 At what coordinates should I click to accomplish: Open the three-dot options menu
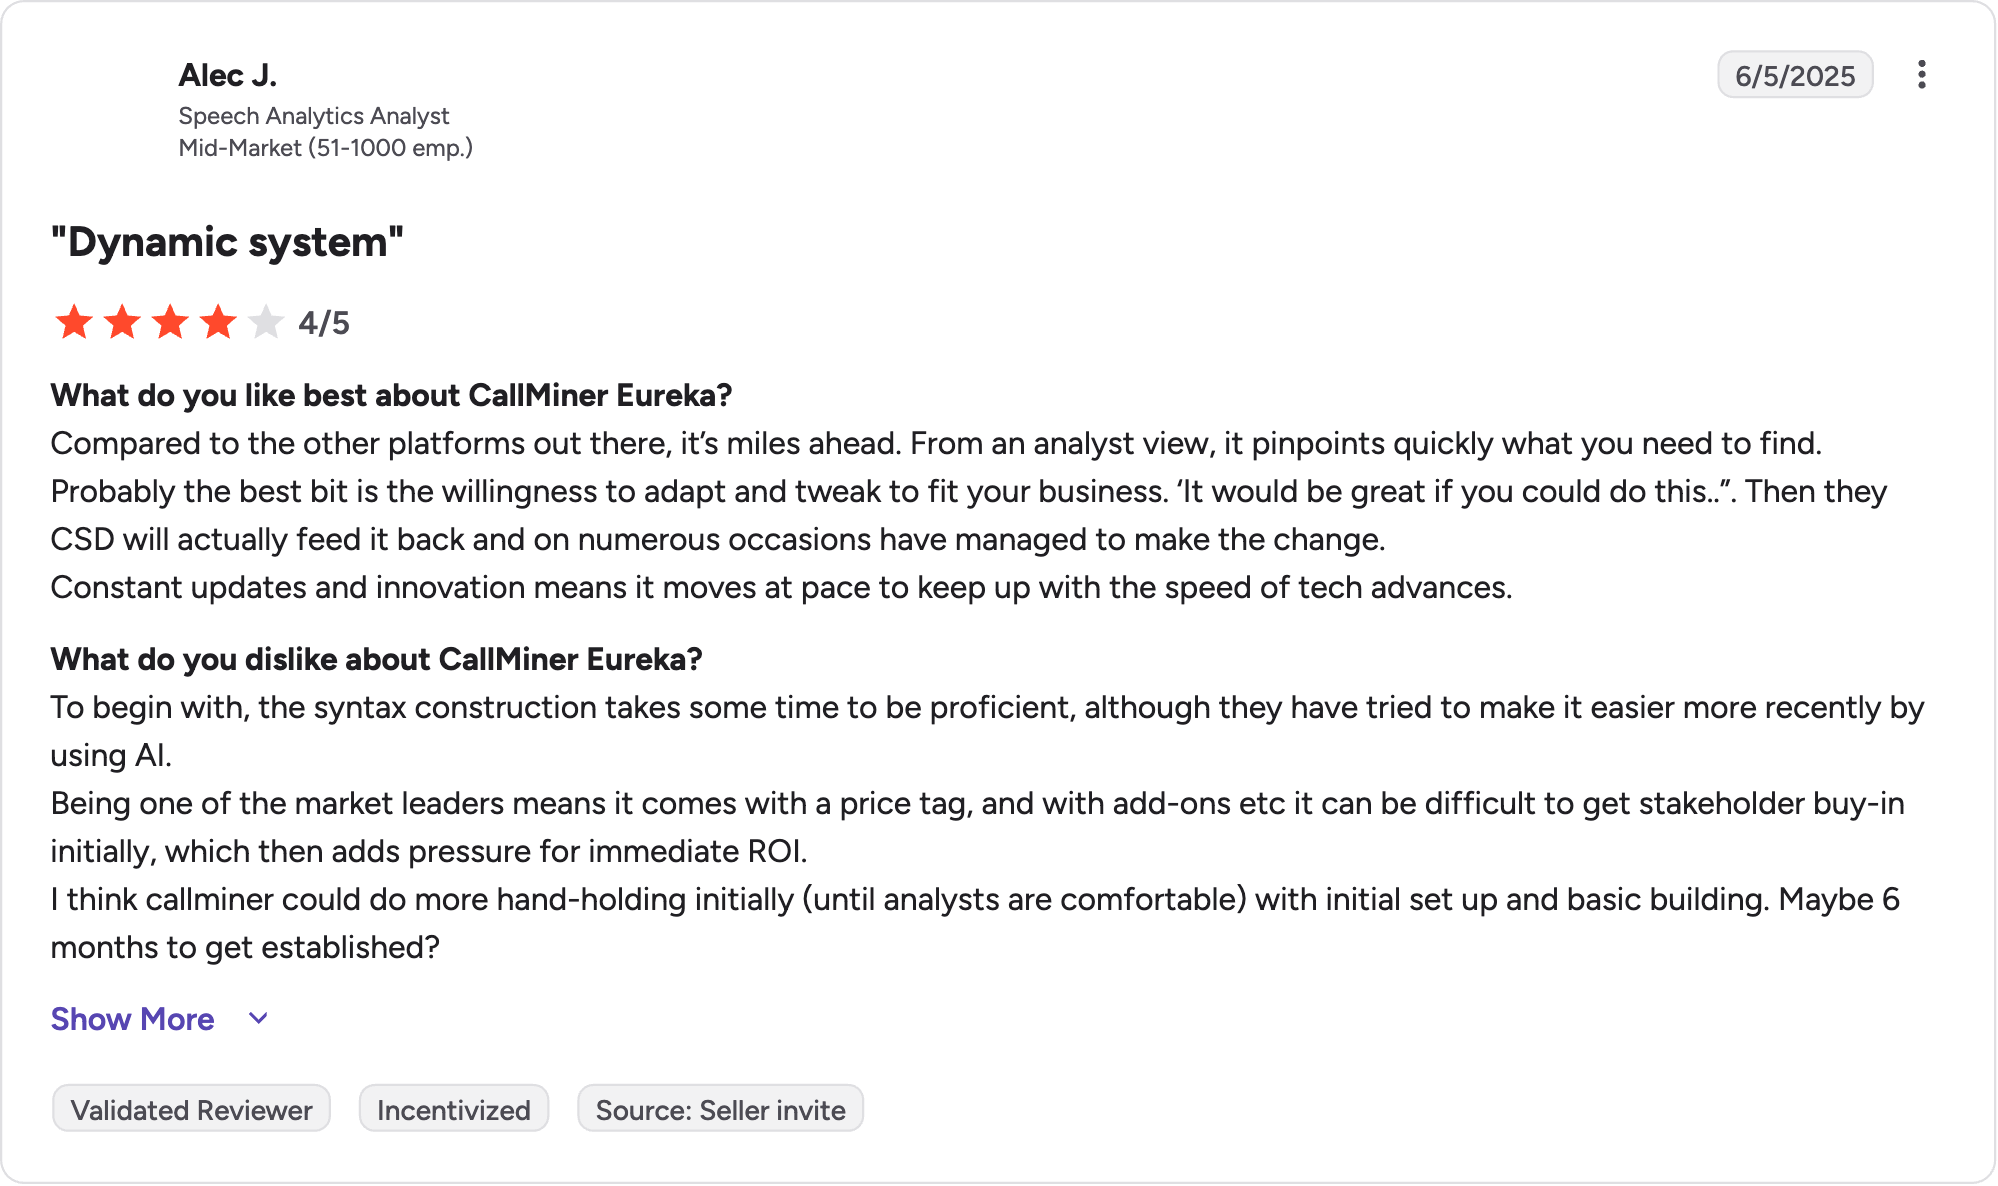click(x=1921, y=75)
